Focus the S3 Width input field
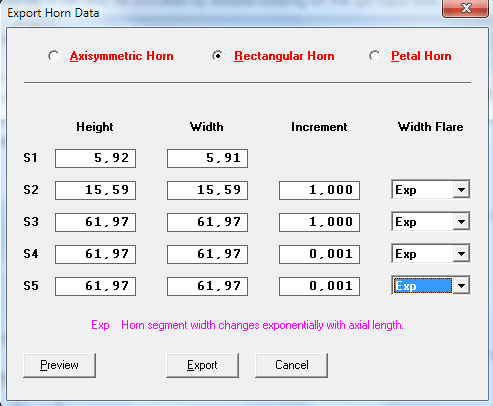This screenshot has height=406, width=493. (207, 222)
